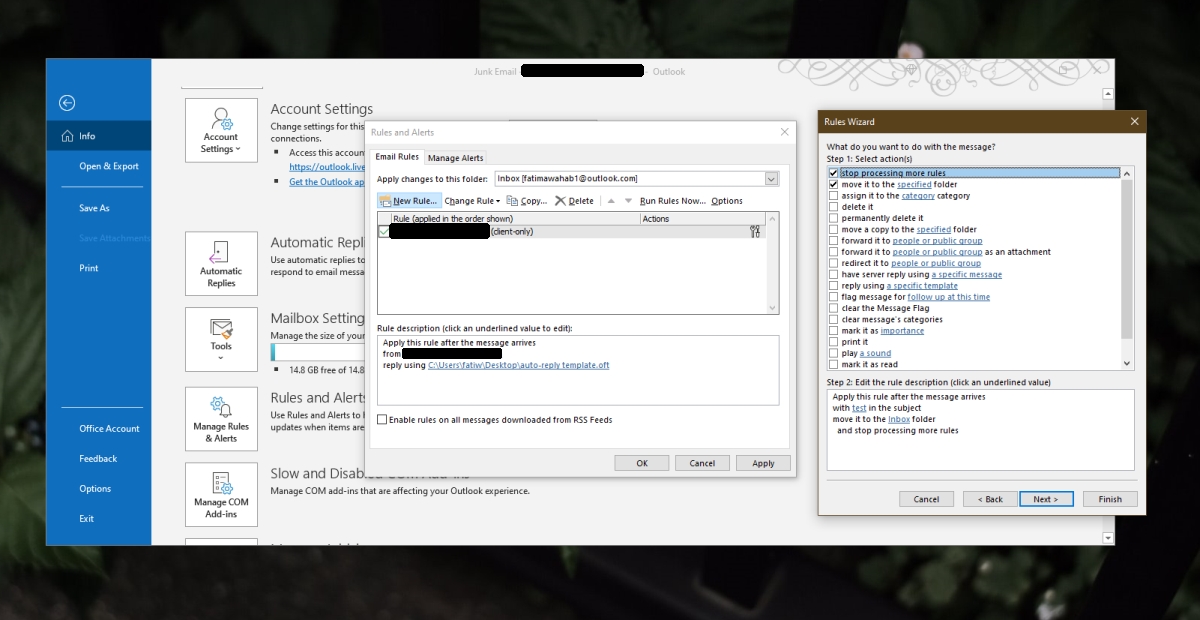Check 'redirect it to' action checkbox

[x=834, y=263]
